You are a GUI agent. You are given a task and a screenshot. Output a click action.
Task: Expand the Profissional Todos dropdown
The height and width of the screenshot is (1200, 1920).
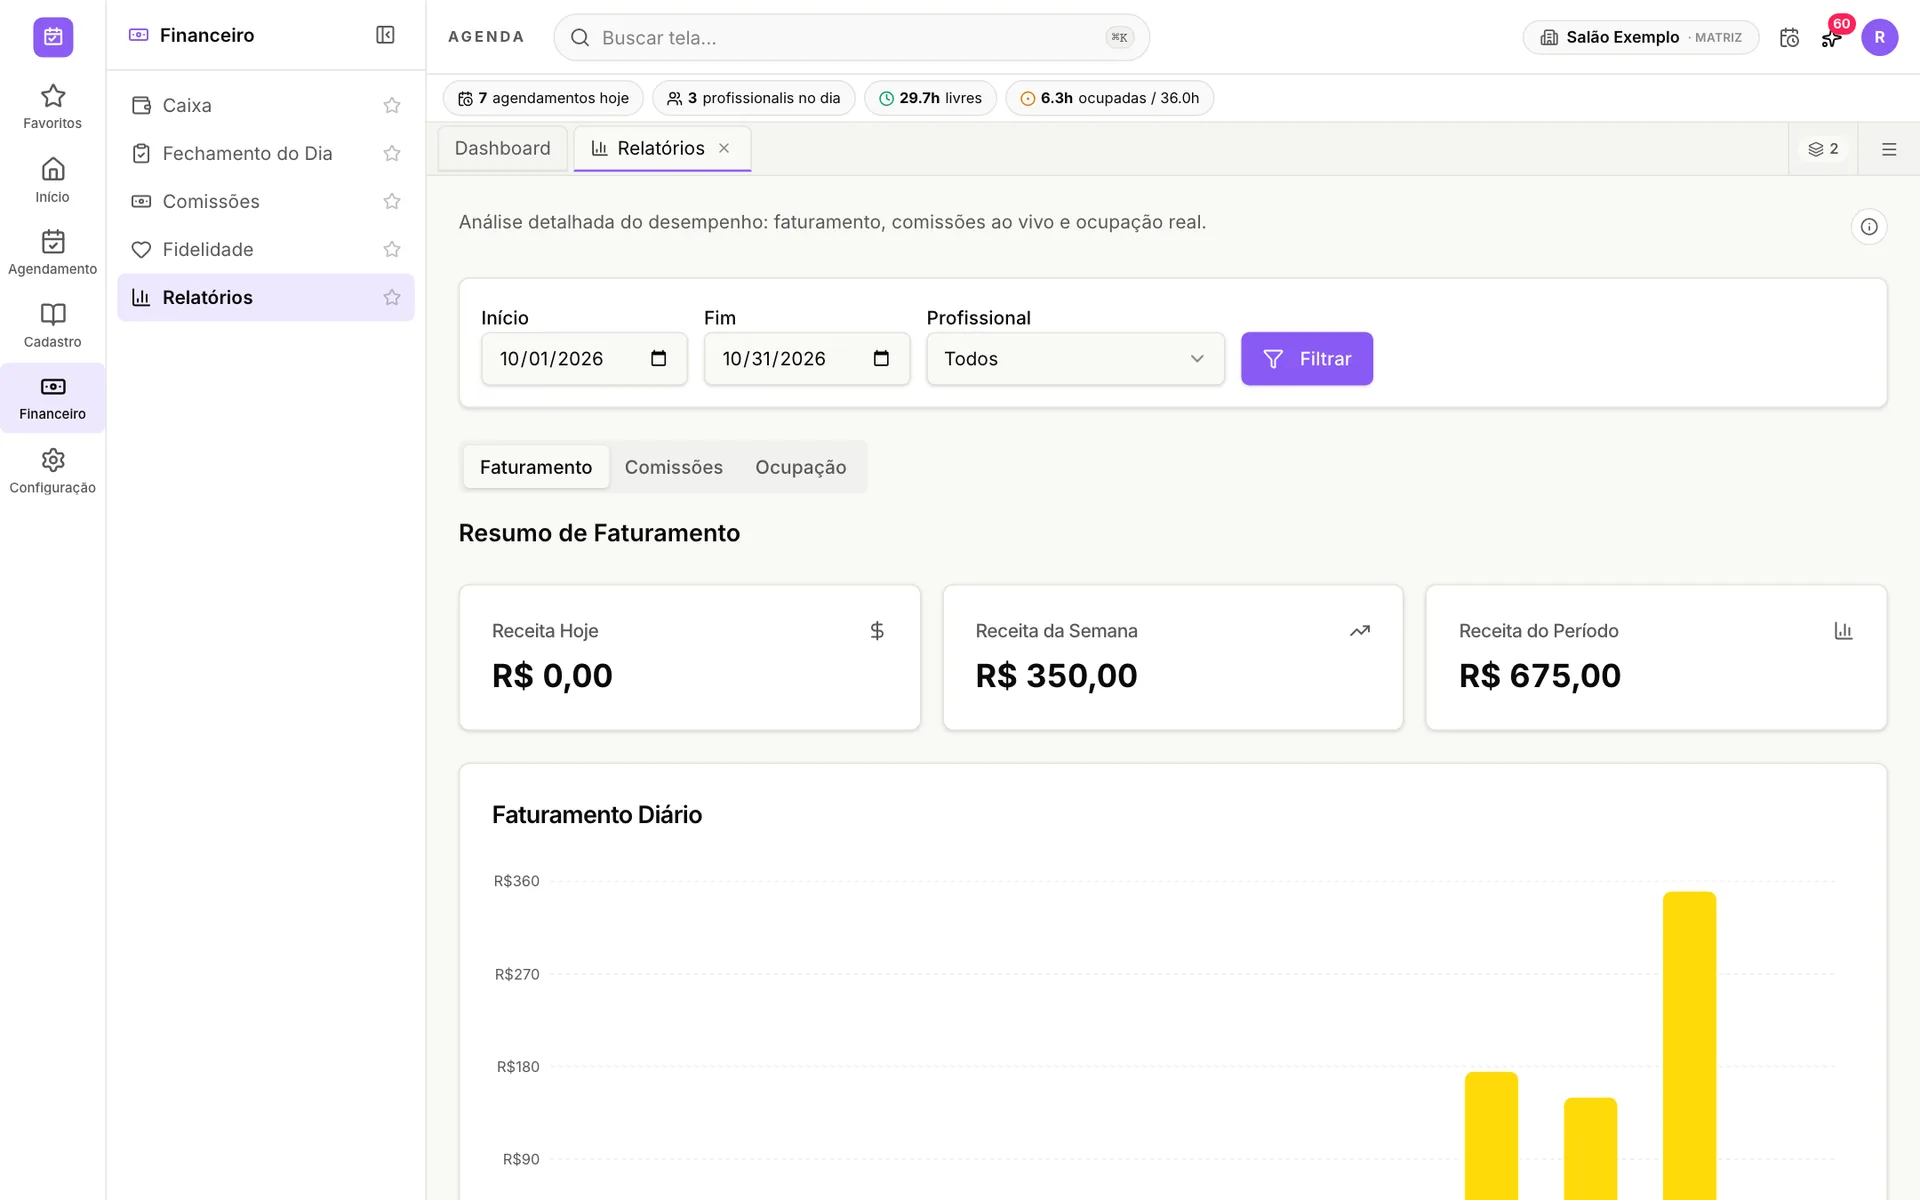click(x=1075, y=358)
